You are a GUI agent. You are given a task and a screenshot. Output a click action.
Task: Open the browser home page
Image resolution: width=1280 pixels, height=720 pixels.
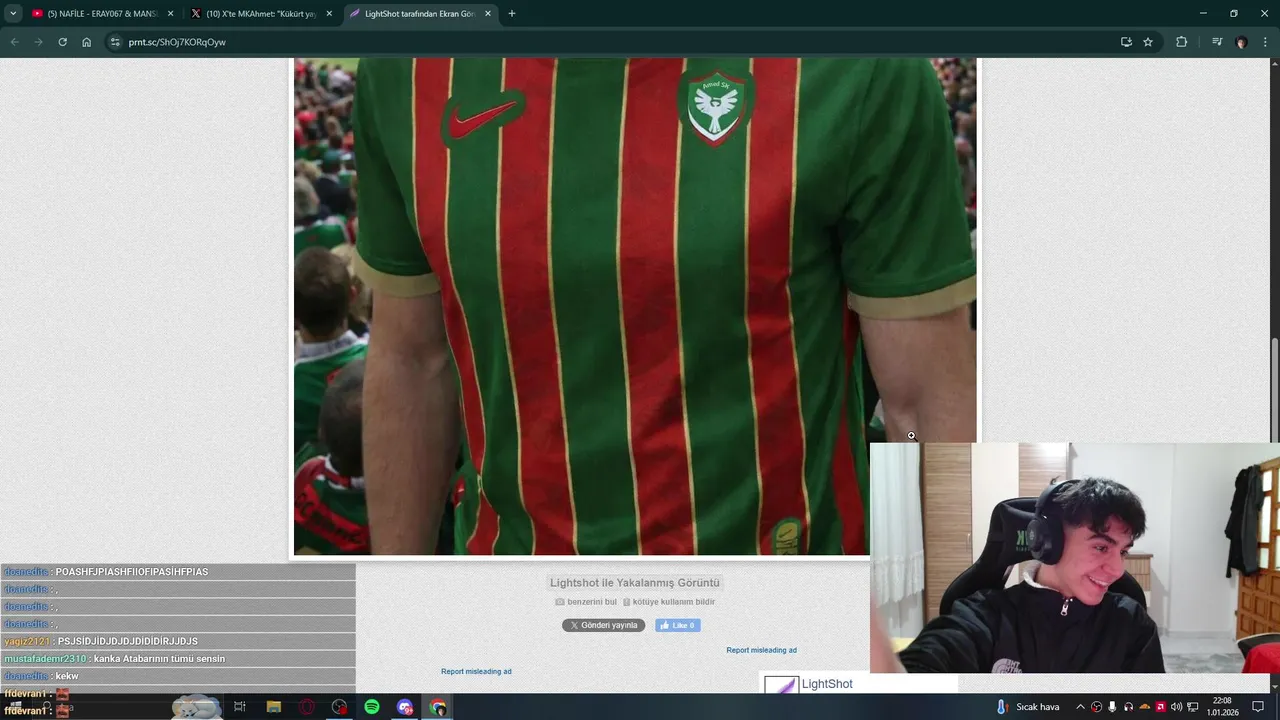tap(87, 42)
